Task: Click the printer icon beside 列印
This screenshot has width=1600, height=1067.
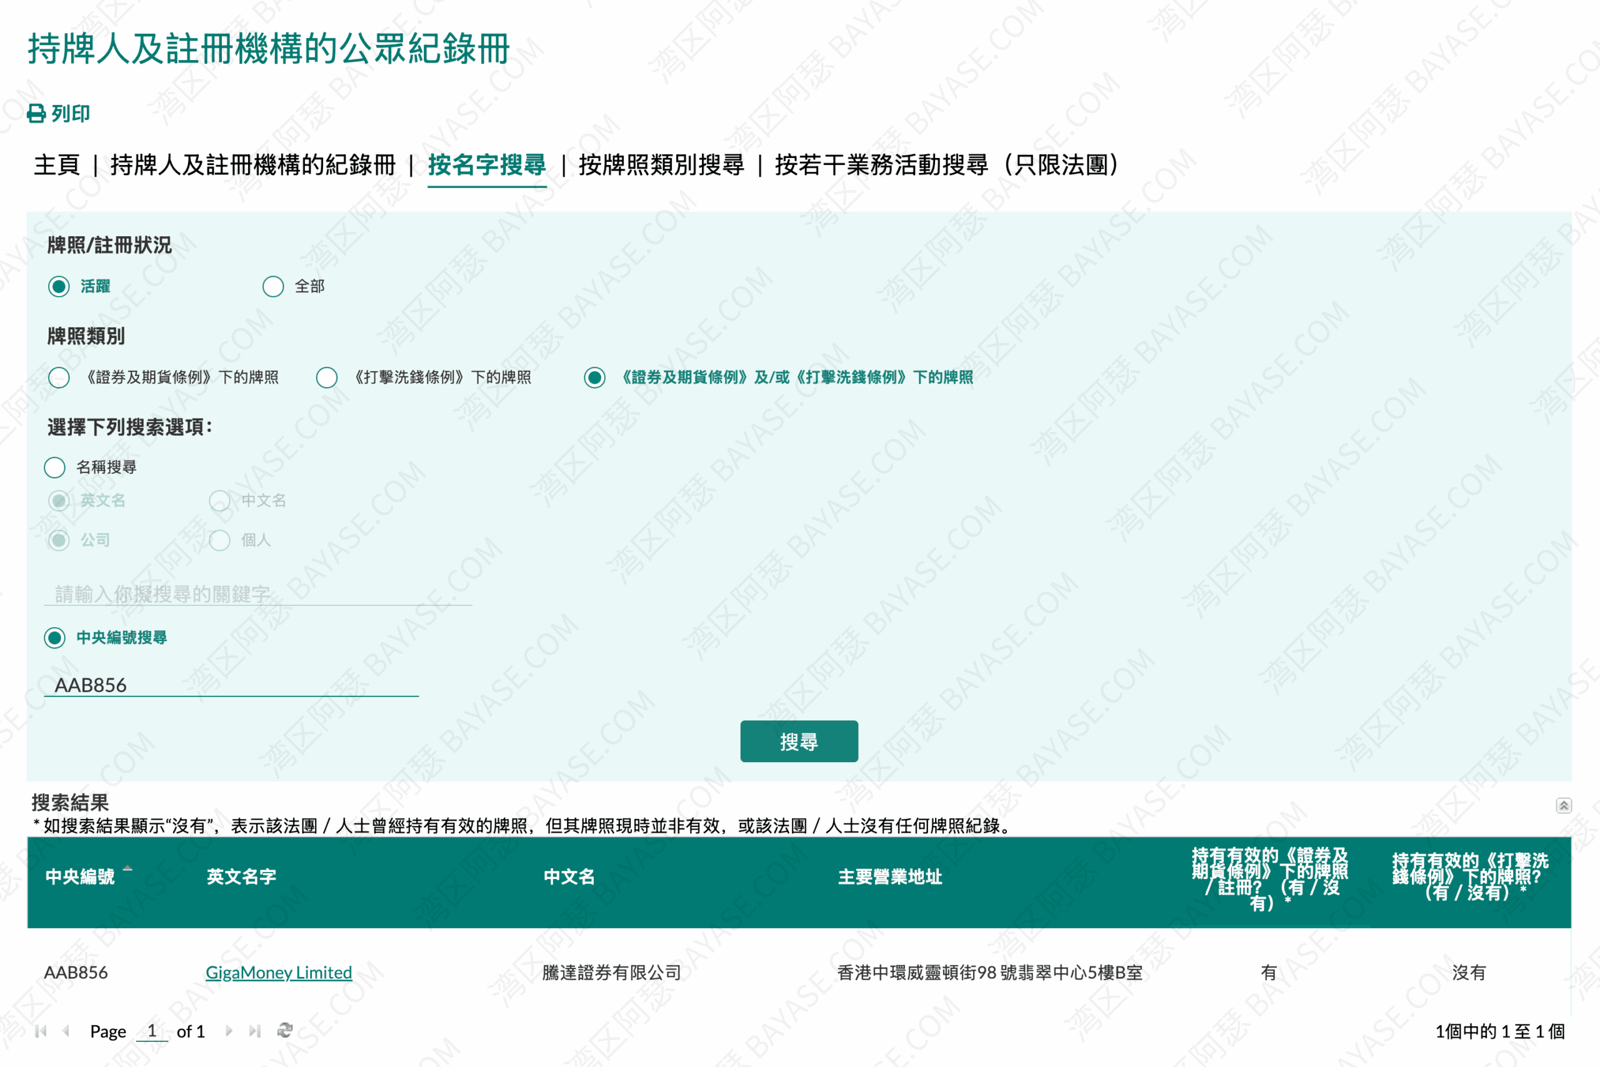Action: tap(36, 114)
